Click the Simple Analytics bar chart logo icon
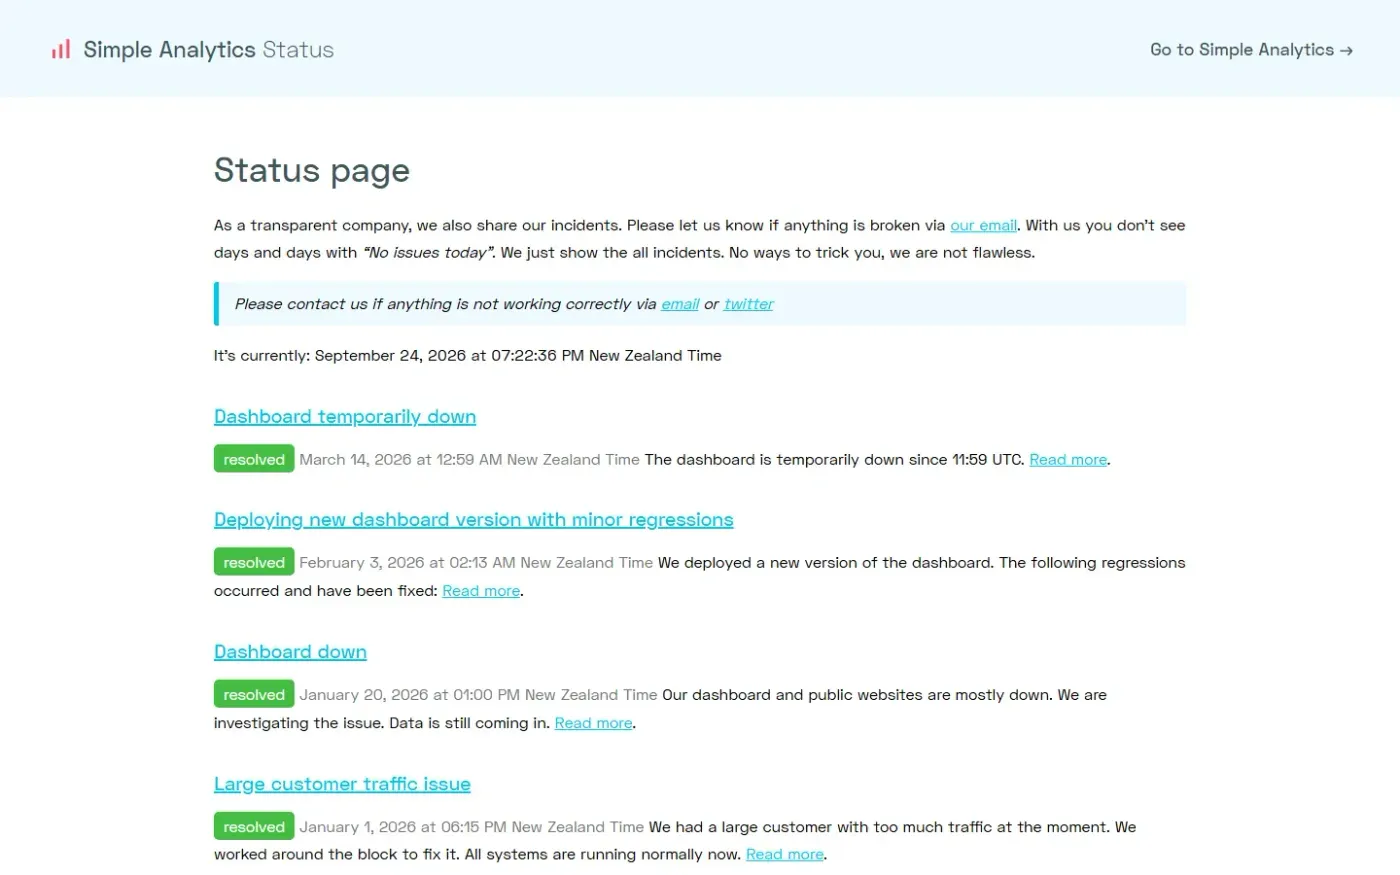This screenshot has height=875, width=1400. 61,49
